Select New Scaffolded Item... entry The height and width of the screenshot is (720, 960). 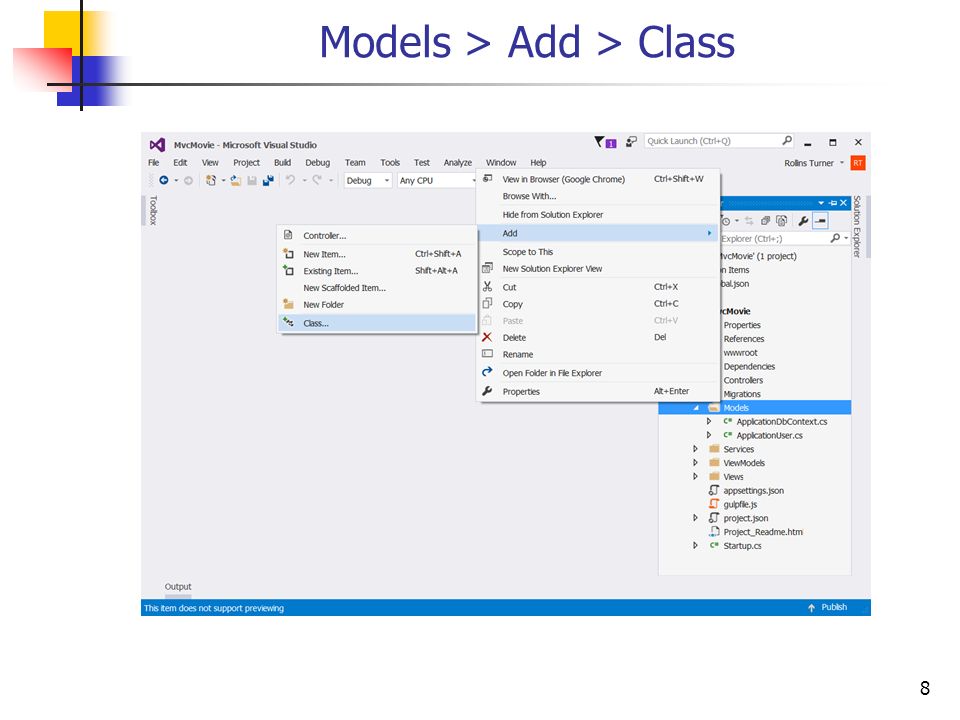[x=377, y=288]
